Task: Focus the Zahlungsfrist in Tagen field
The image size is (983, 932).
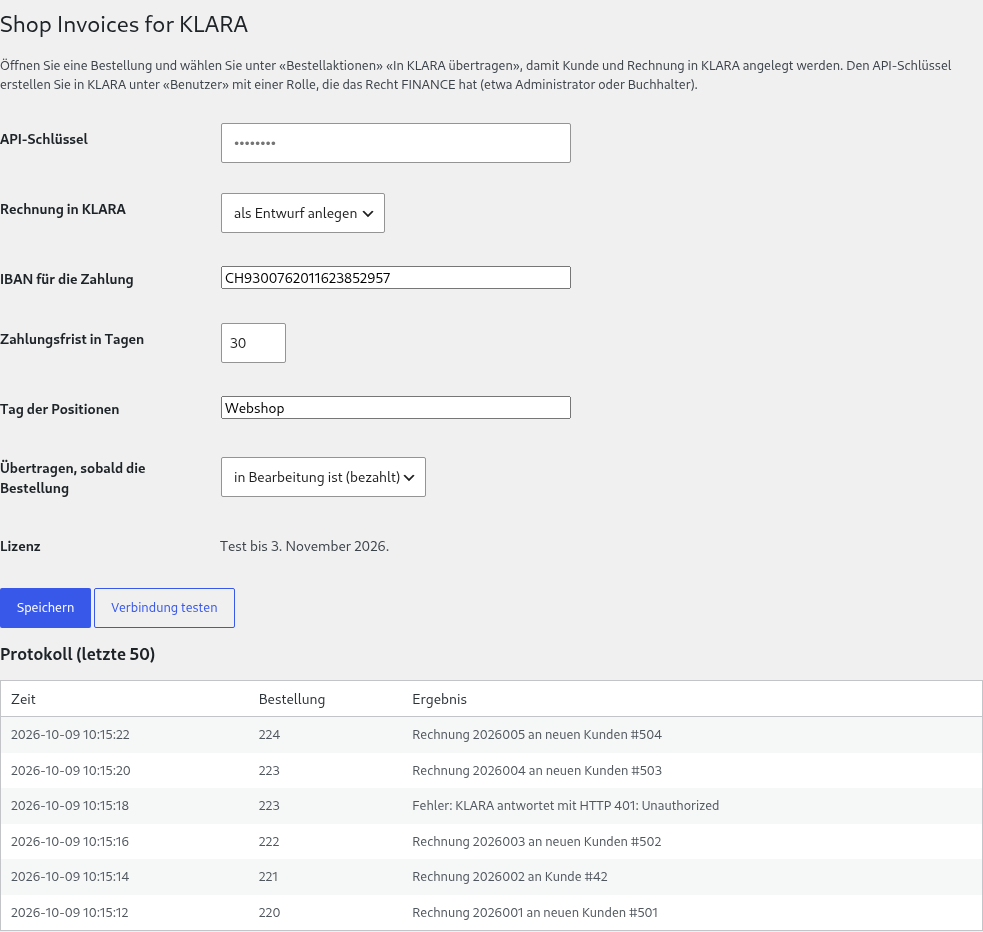Action: click(253, 343)
